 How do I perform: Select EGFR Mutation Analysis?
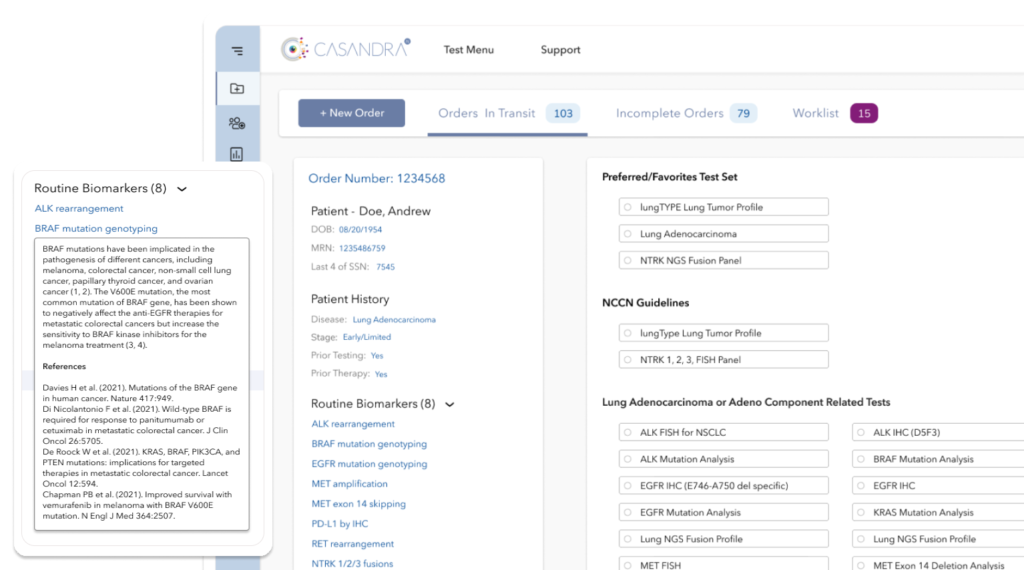[724, 513]
